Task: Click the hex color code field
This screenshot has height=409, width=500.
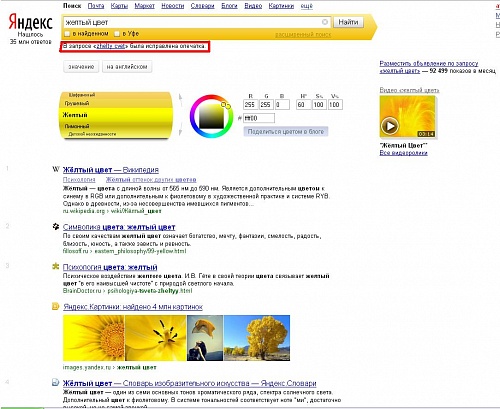Action: coord(259,118)
